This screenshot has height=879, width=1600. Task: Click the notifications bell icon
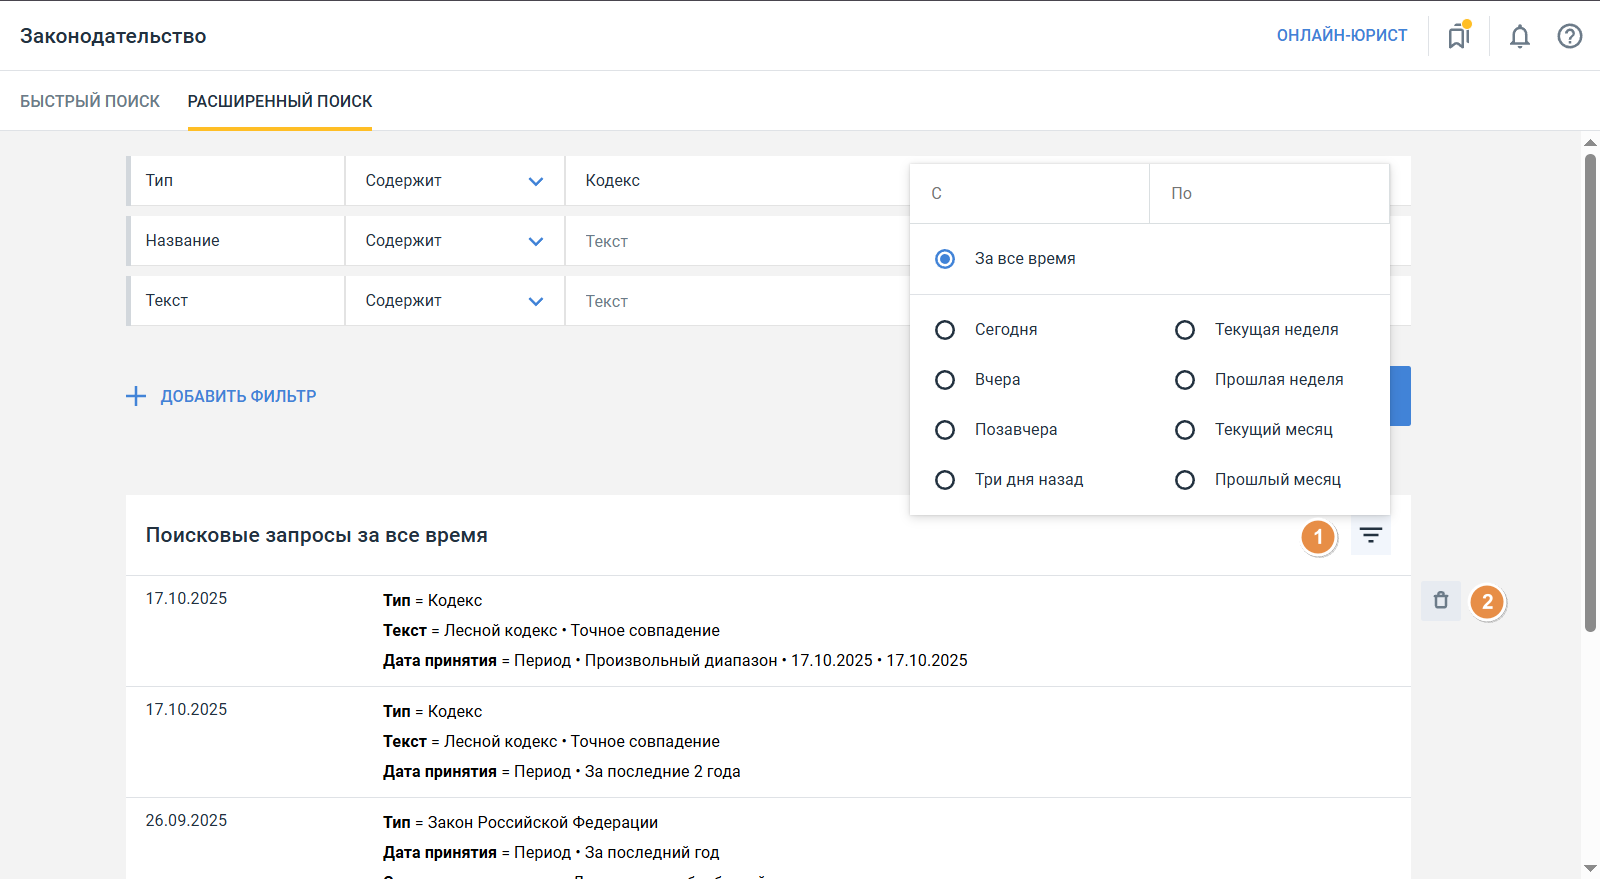coord(1519,37)
